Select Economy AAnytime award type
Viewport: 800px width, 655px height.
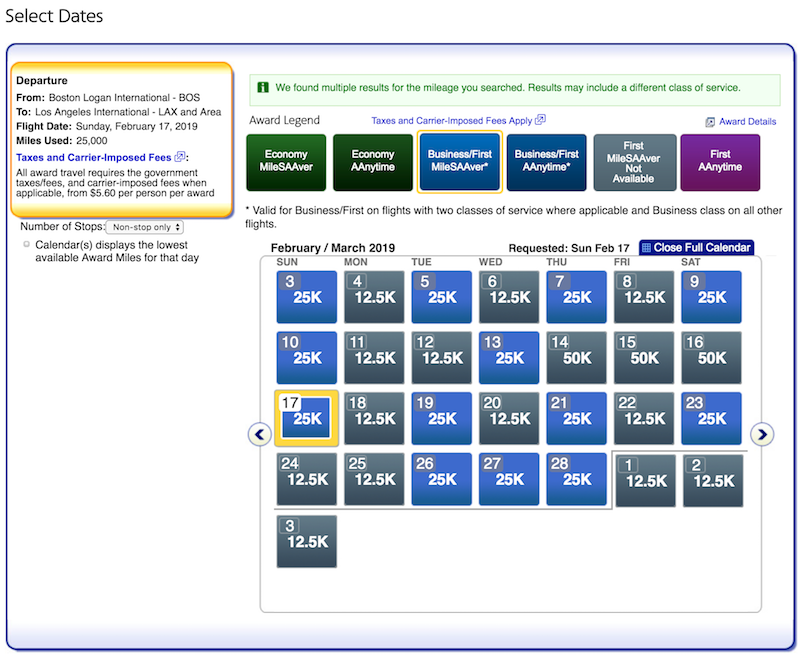click(x=373, y=162)
